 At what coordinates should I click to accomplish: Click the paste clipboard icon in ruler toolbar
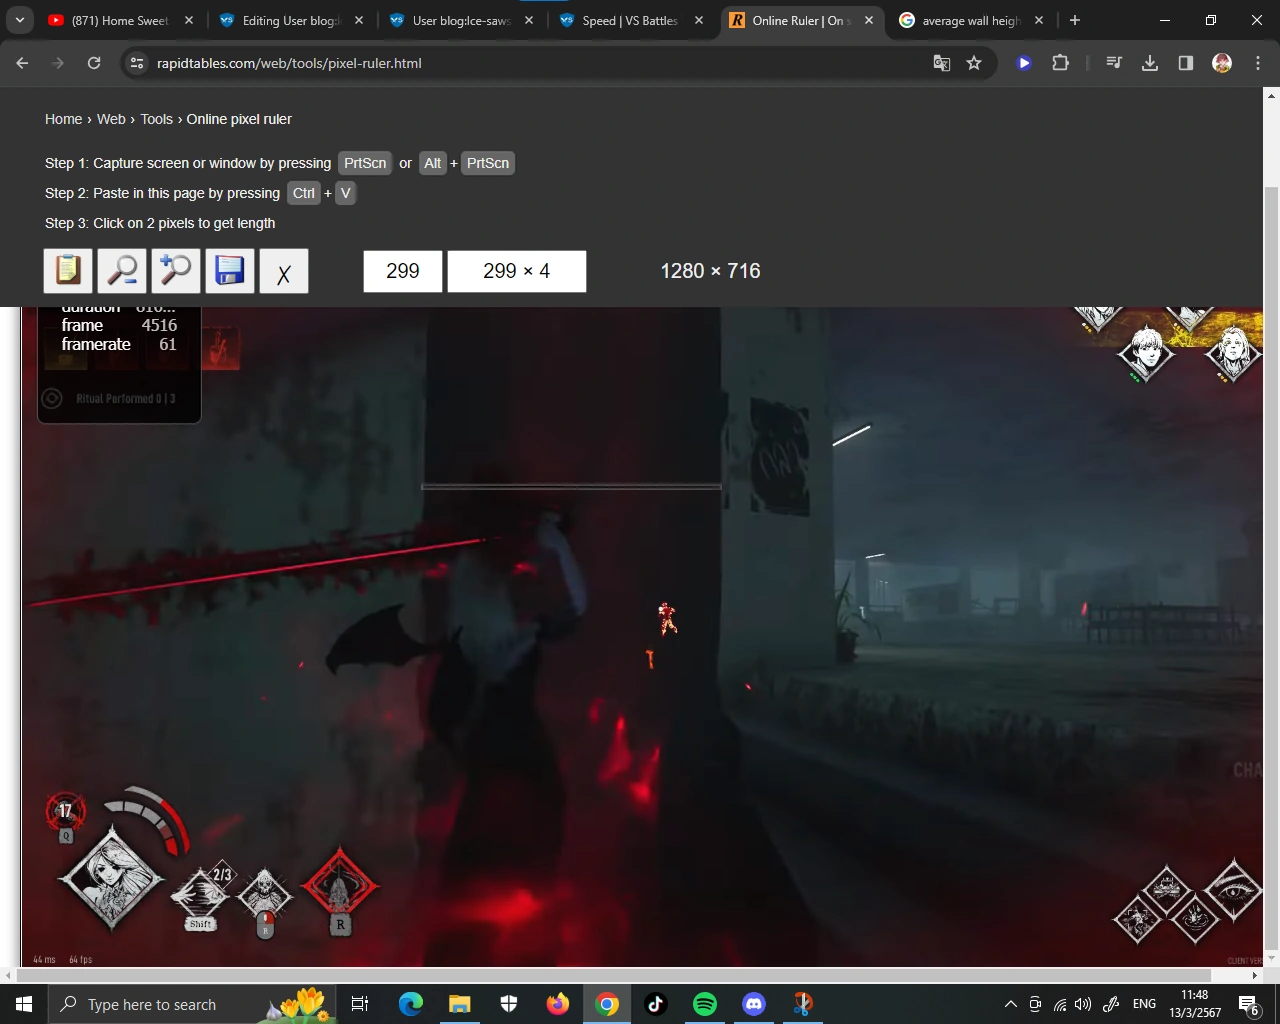pos(68,271)
